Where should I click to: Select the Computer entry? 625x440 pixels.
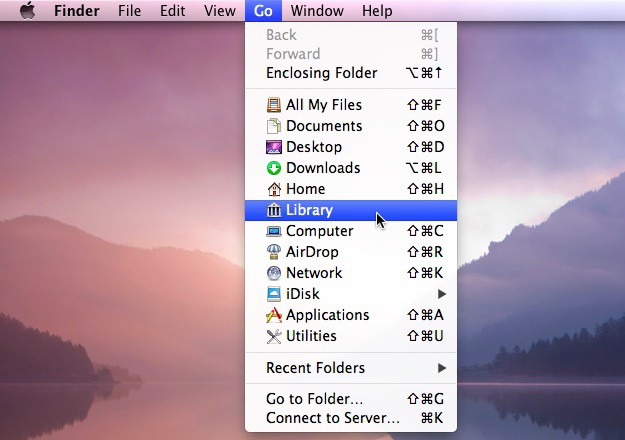pyautogui.click(x=351, y=231)
